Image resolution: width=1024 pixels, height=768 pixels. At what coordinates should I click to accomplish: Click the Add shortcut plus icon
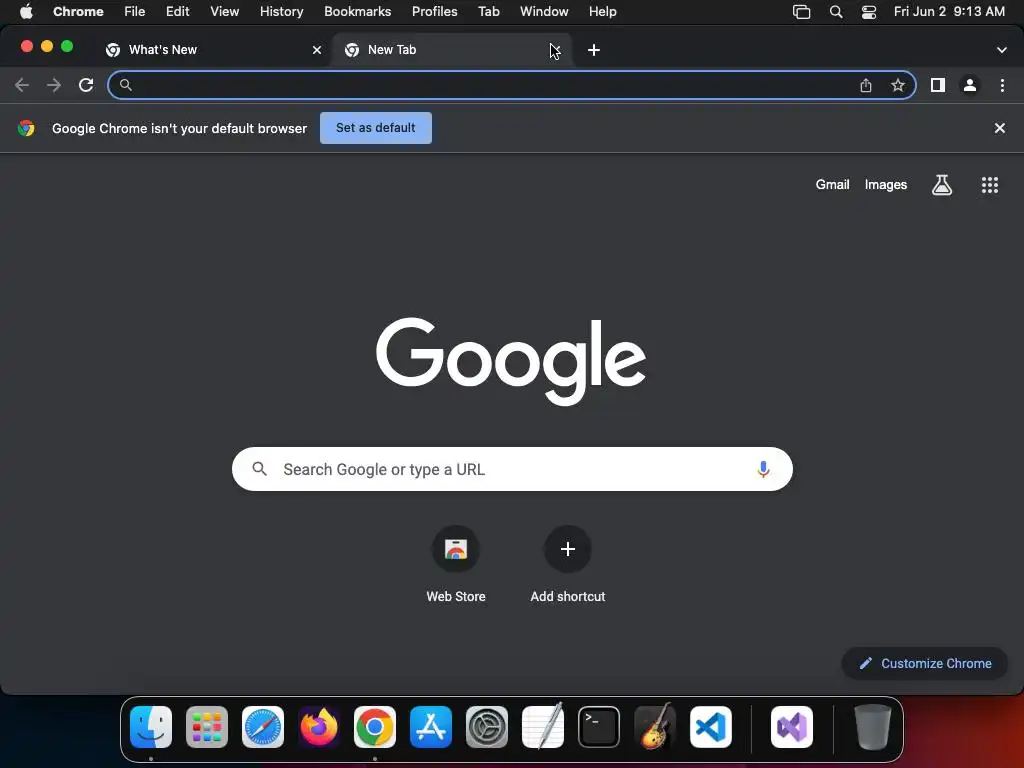click(568, 549)
